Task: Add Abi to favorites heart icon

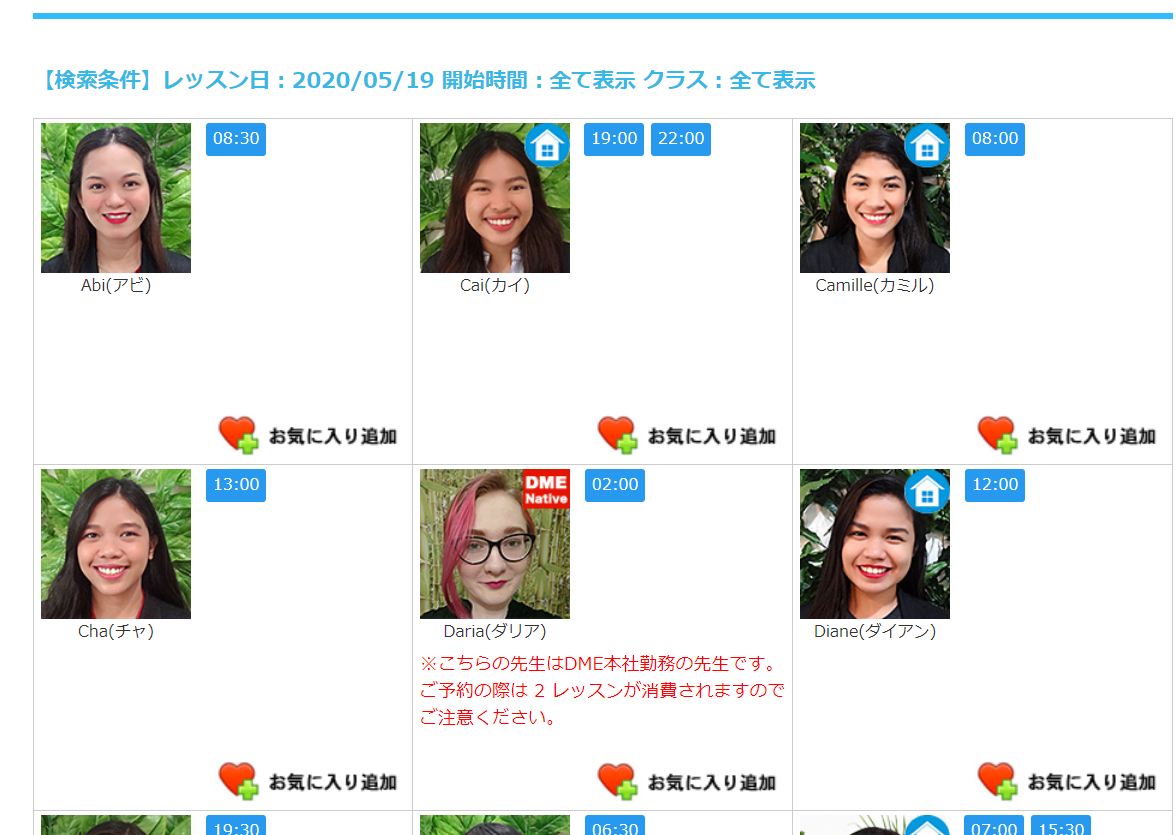Action: (238, 435)
